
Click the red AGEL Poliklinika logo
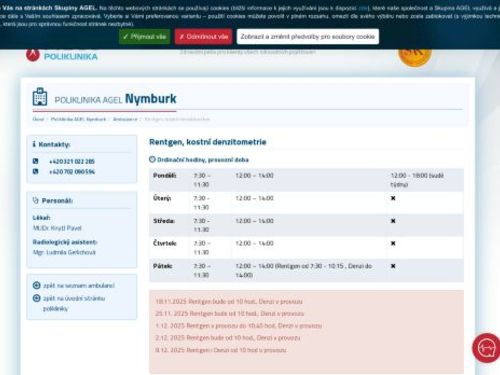33,55
